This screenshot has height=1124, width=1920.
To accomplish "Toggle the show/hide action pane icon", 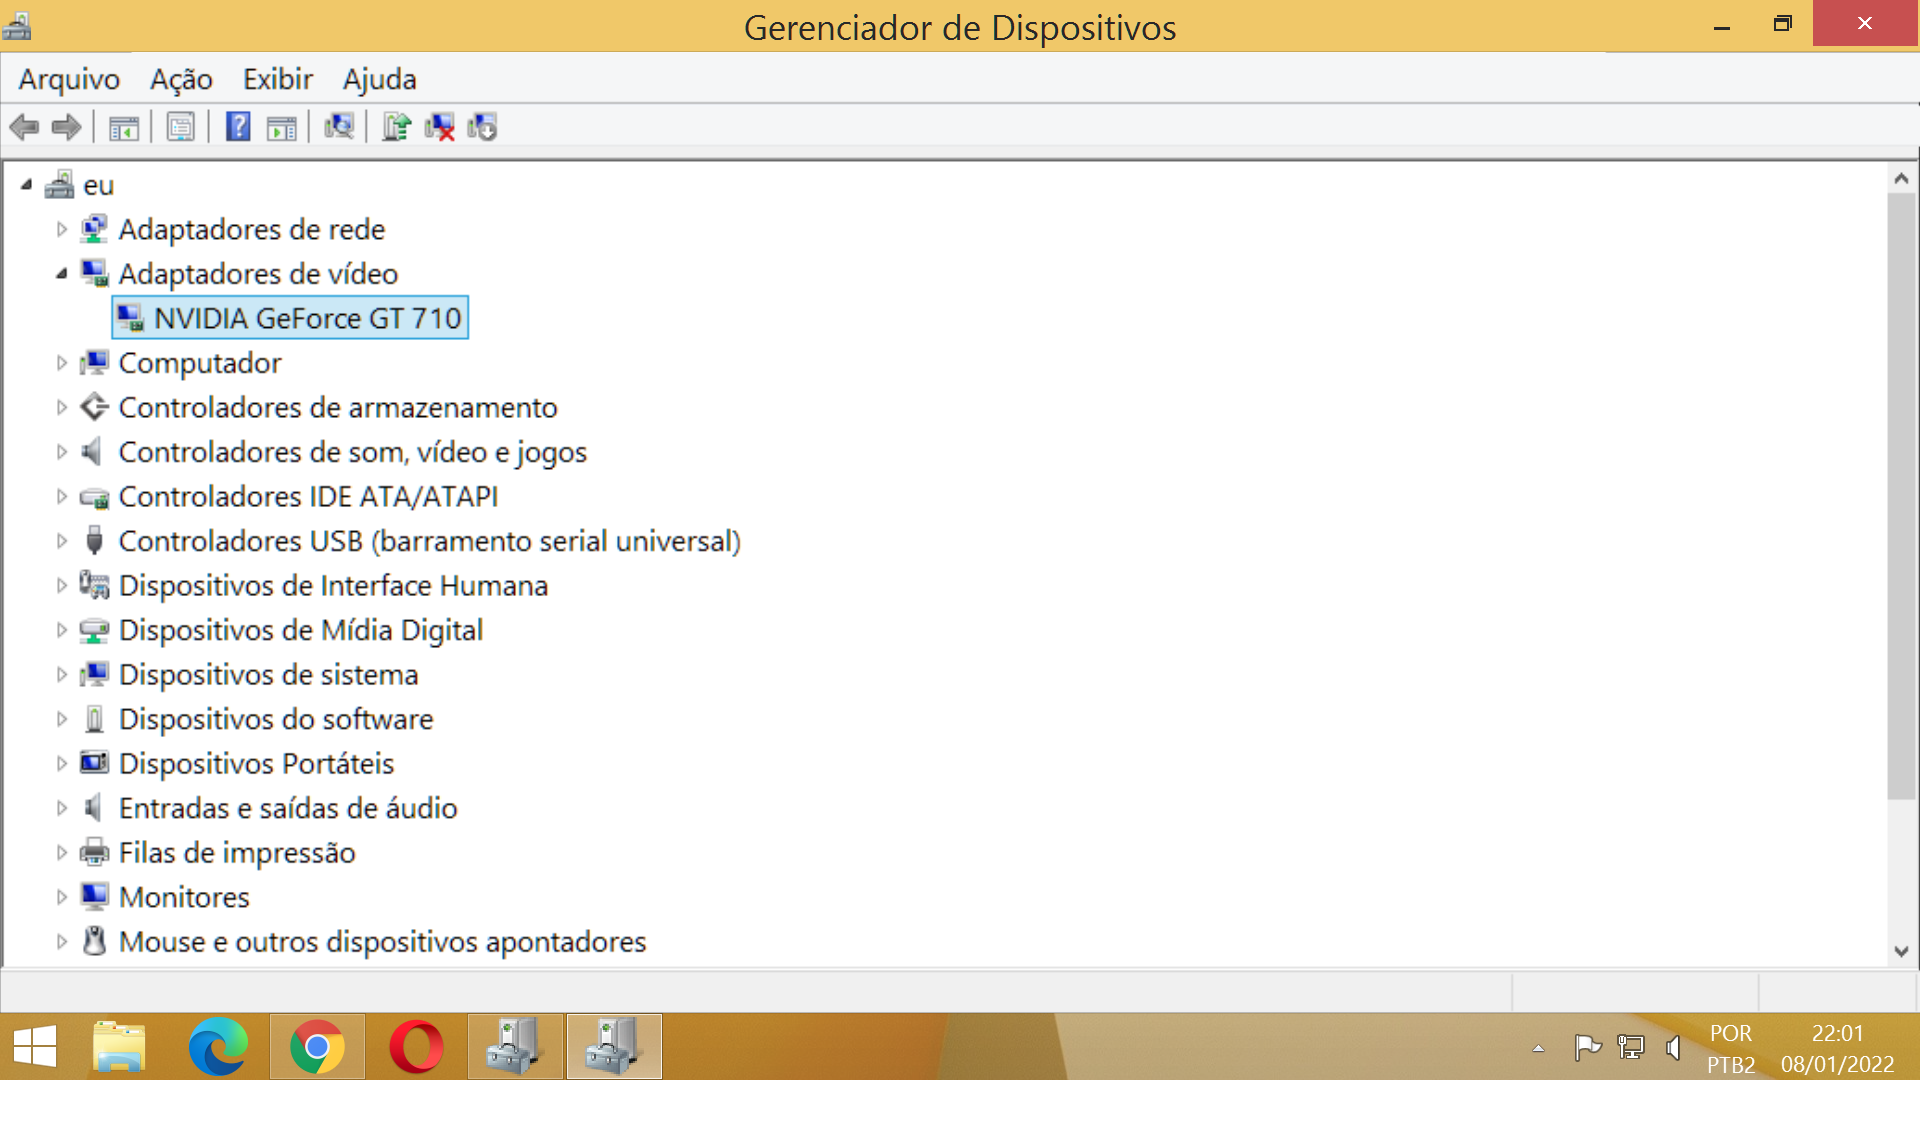I will pyautogui.click(x=282, y=128).
